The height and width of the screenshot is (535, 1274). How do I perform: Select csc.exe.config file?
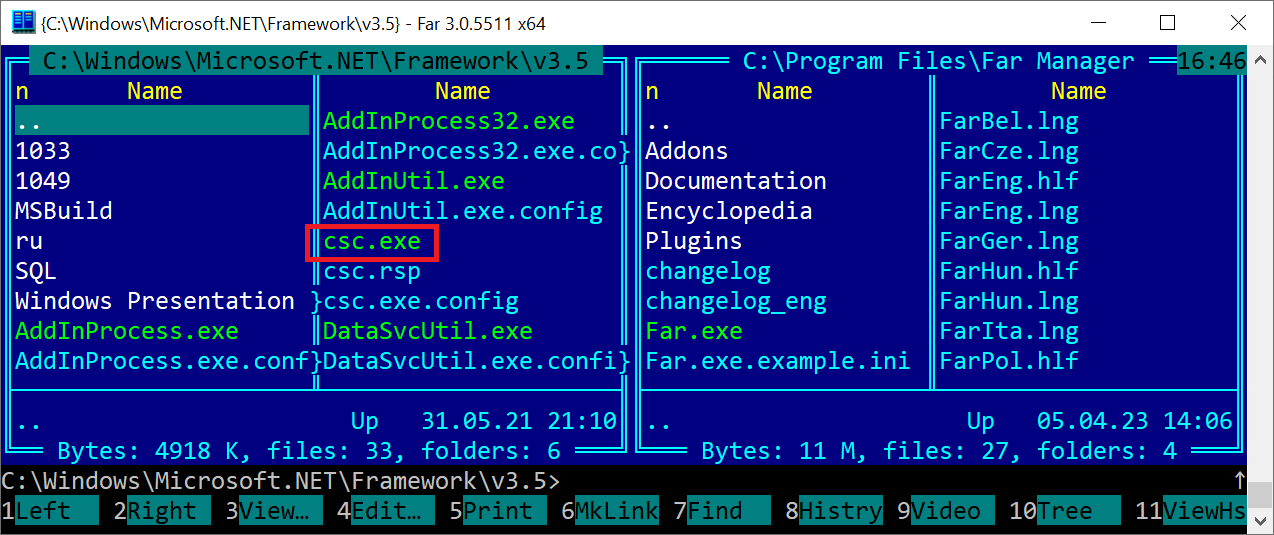(x=421, y=301)
